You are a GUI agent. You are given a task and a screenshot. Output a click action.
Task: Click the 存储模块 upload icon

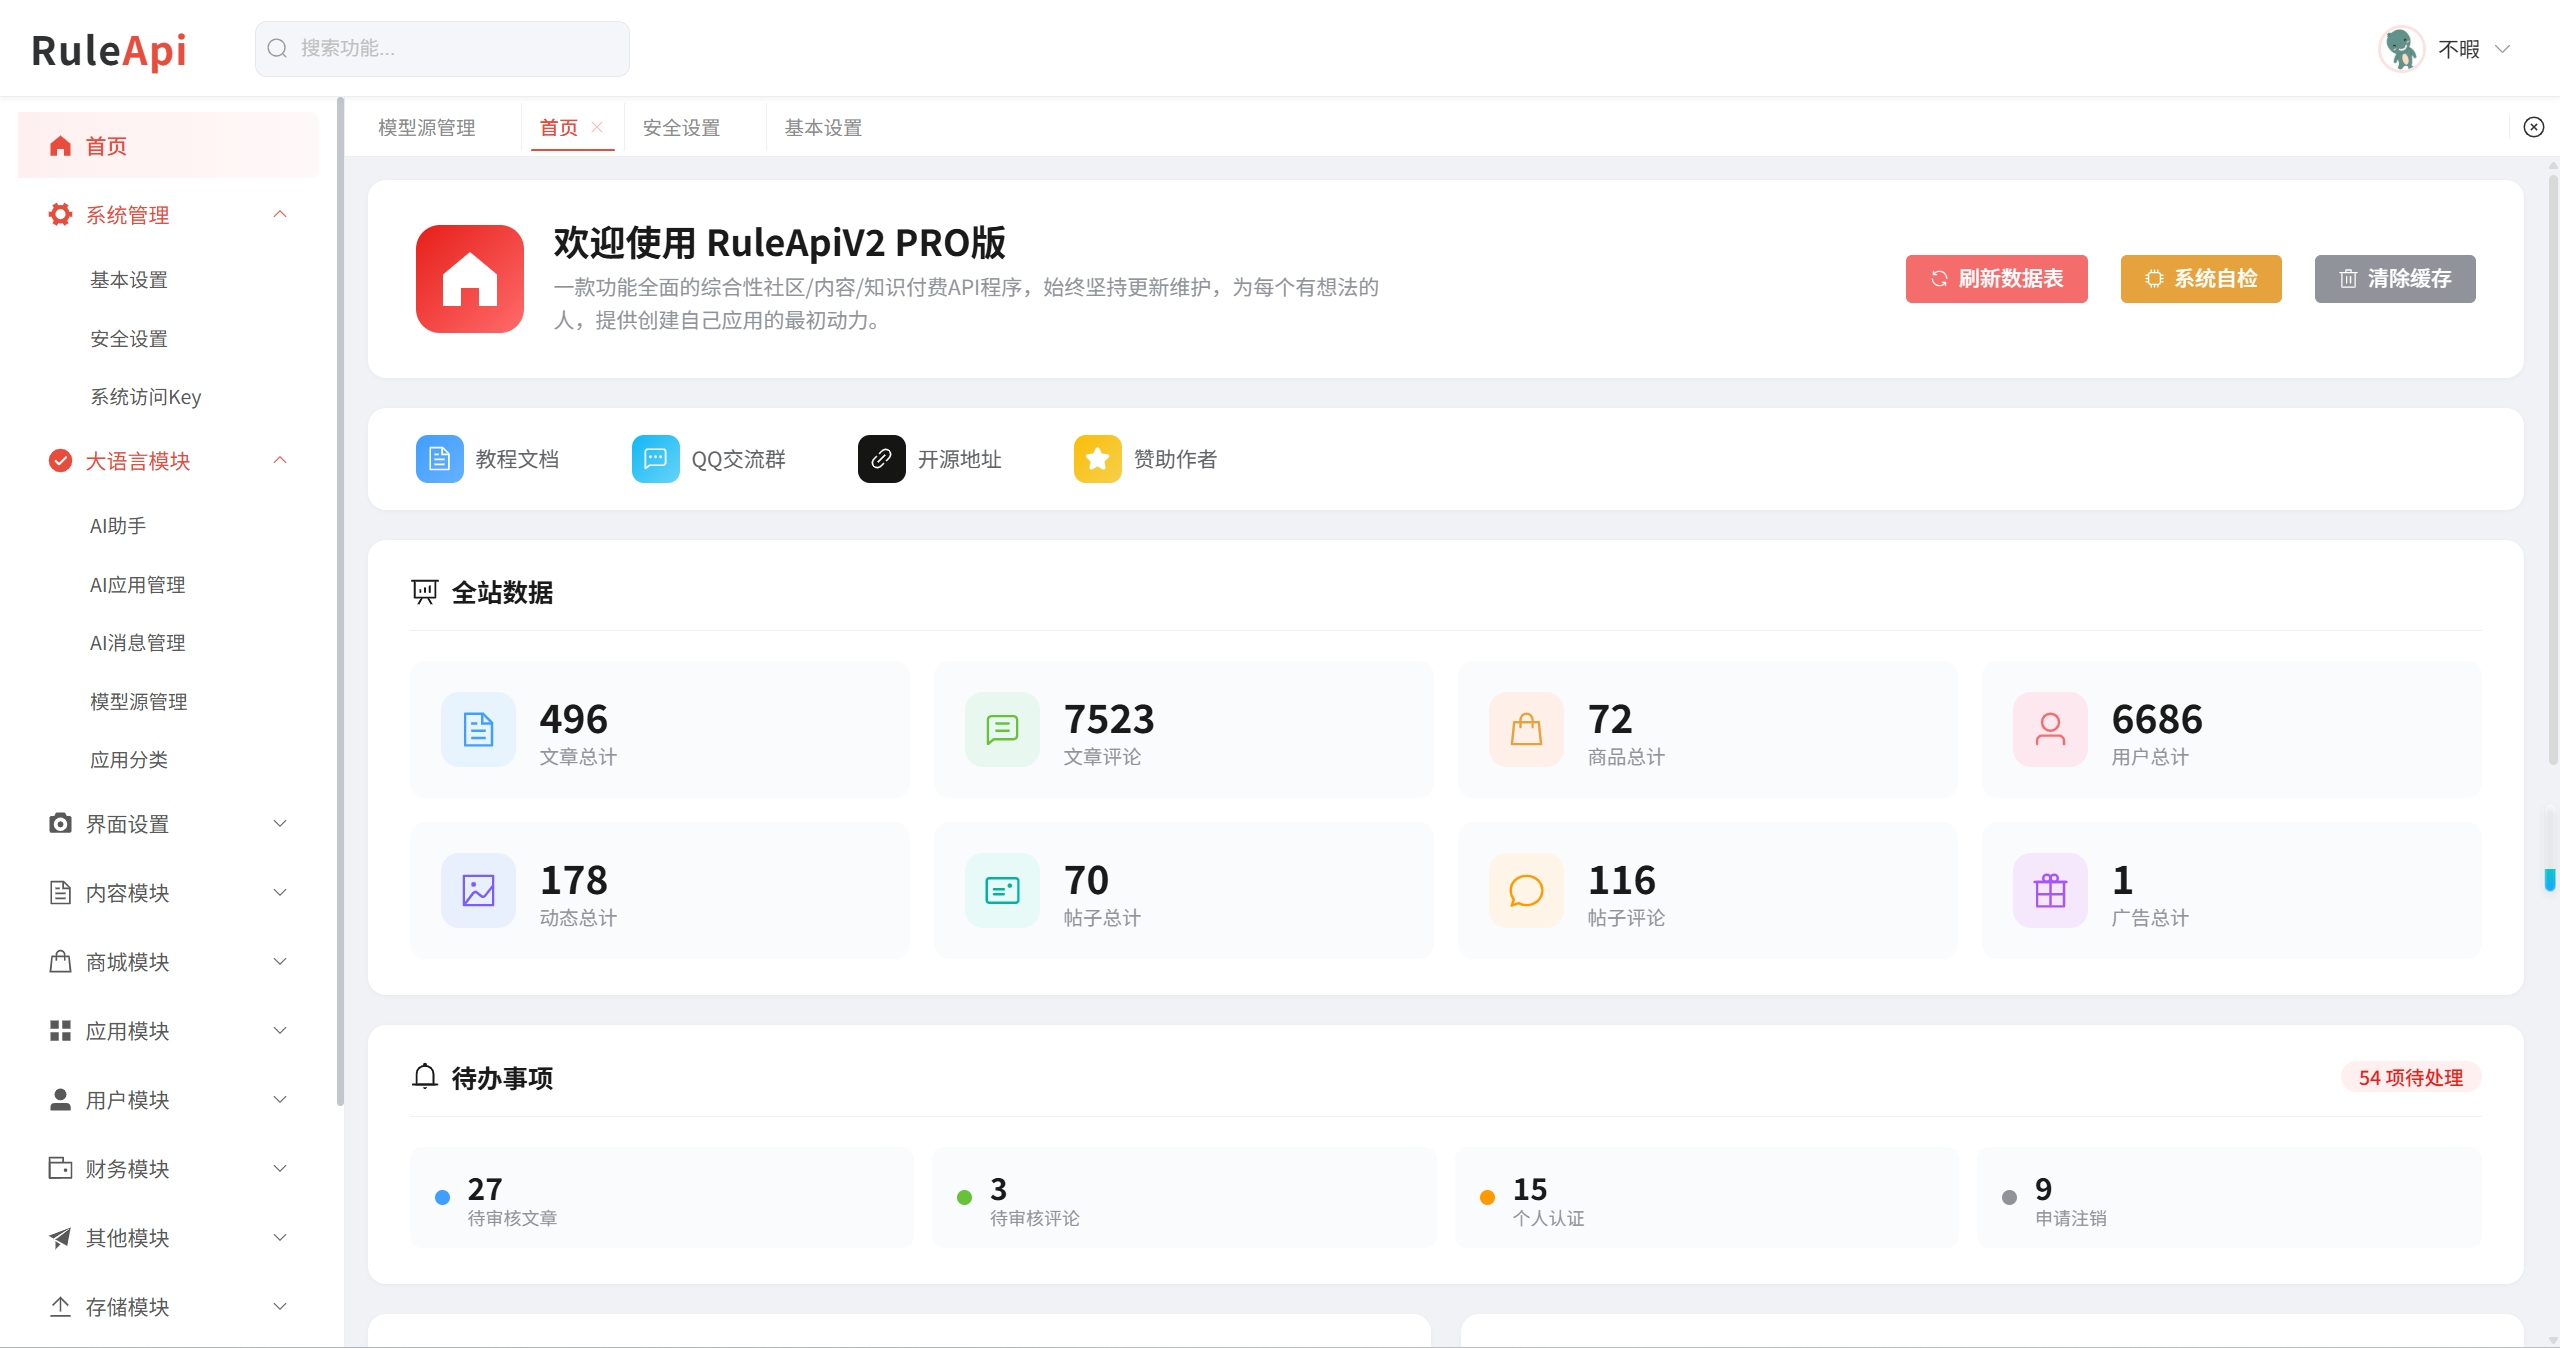(60, 1307)
